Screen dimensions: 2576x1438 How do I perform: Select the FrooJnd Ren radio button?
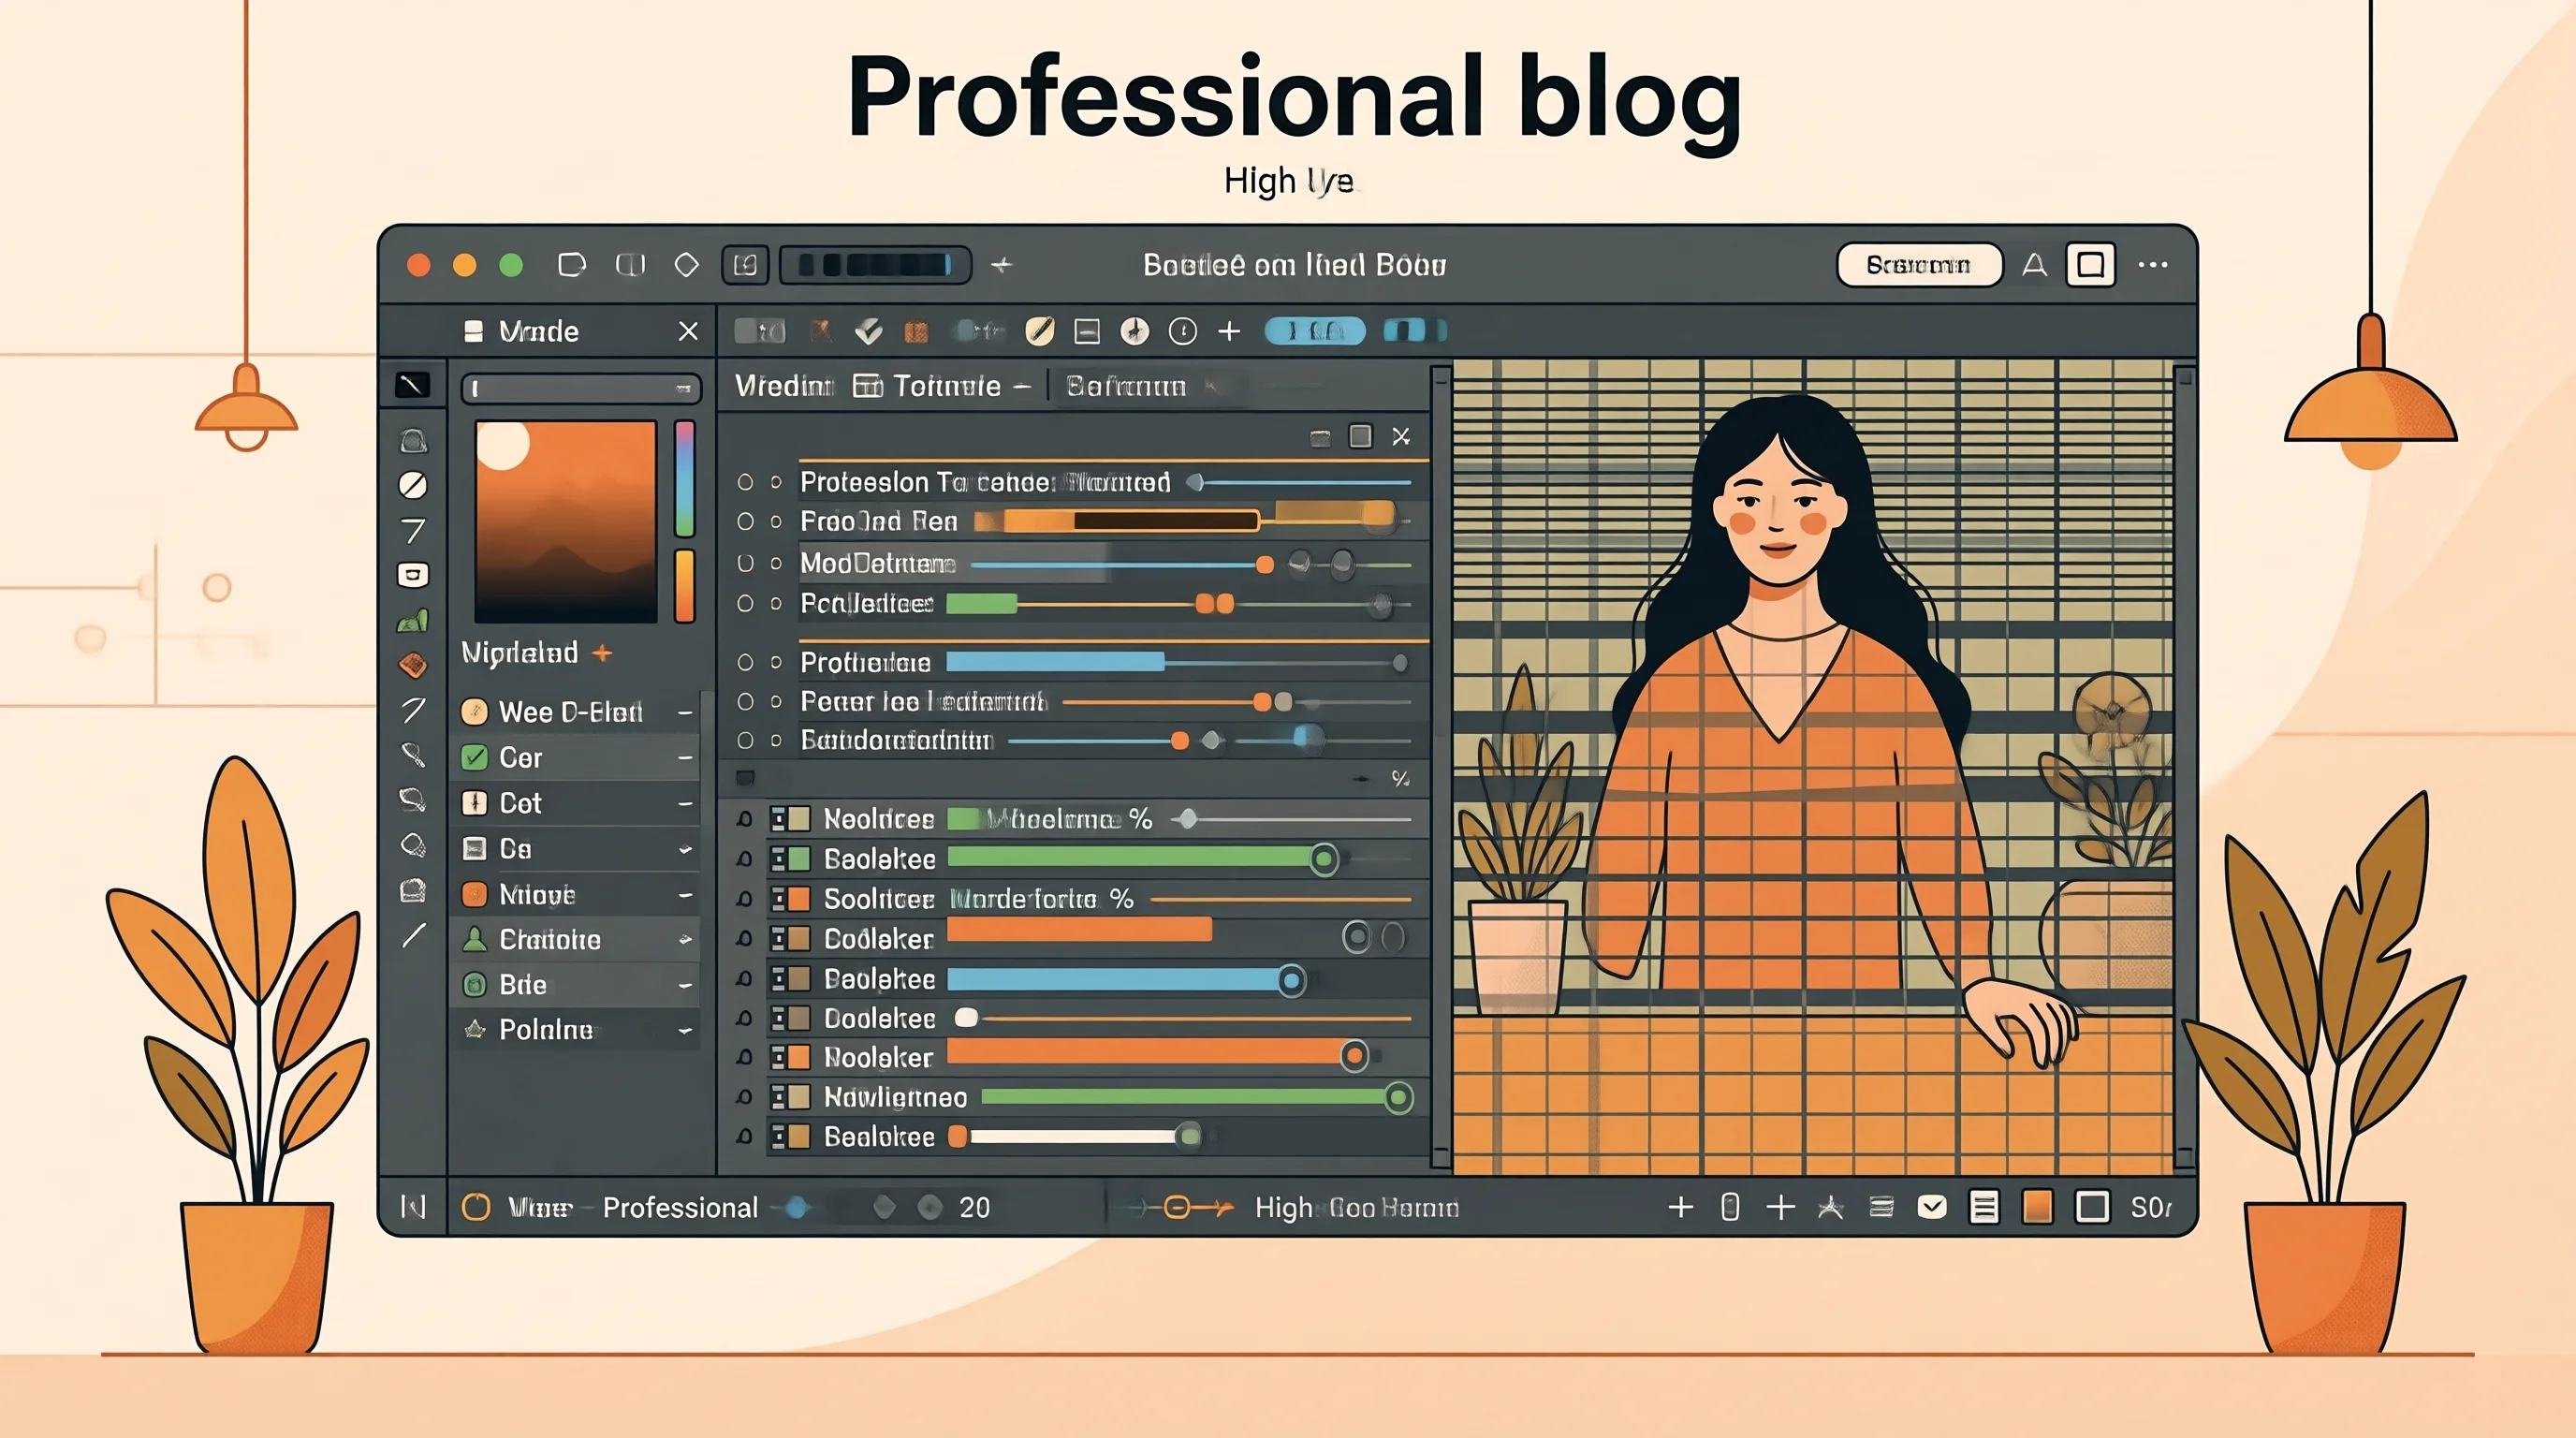point(745,521)
